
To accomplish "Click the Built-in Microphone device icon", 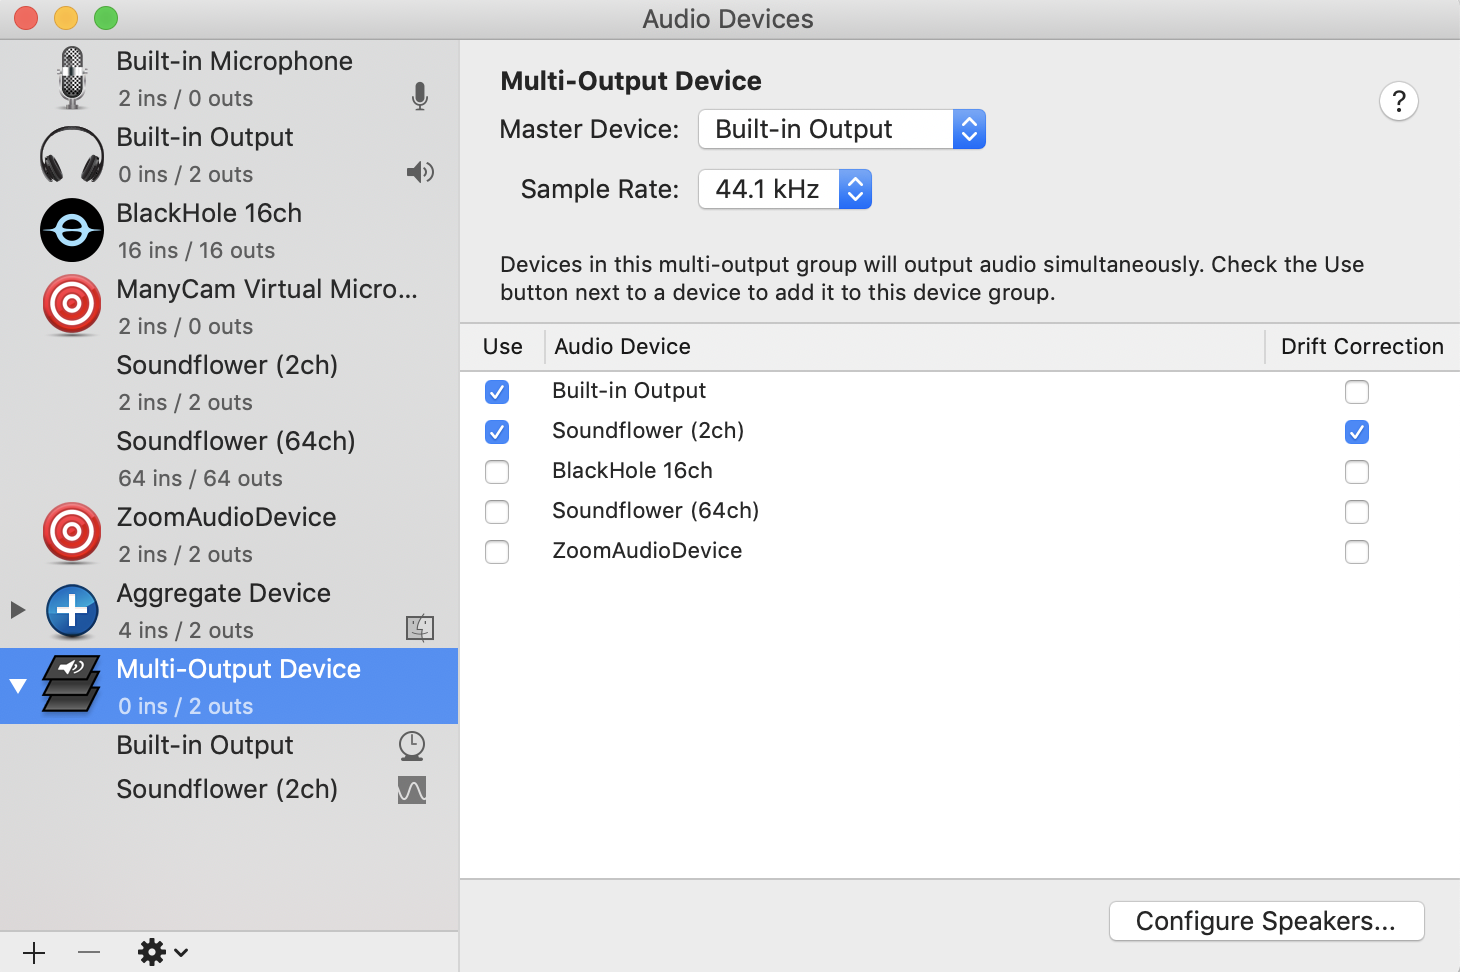I will pos(72,78).
